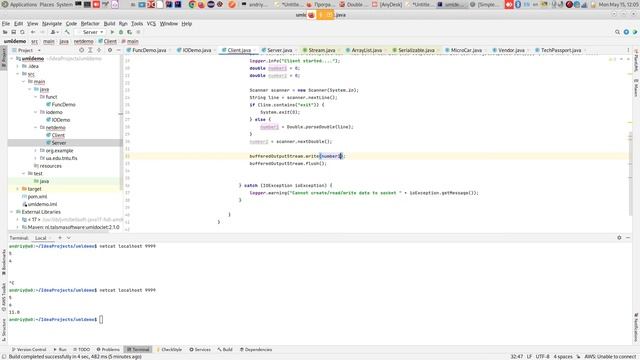The width and height of the screenshot is (640, 360).
Task: Open Applications menu in system panel
Action: click(x=20, y=4)
